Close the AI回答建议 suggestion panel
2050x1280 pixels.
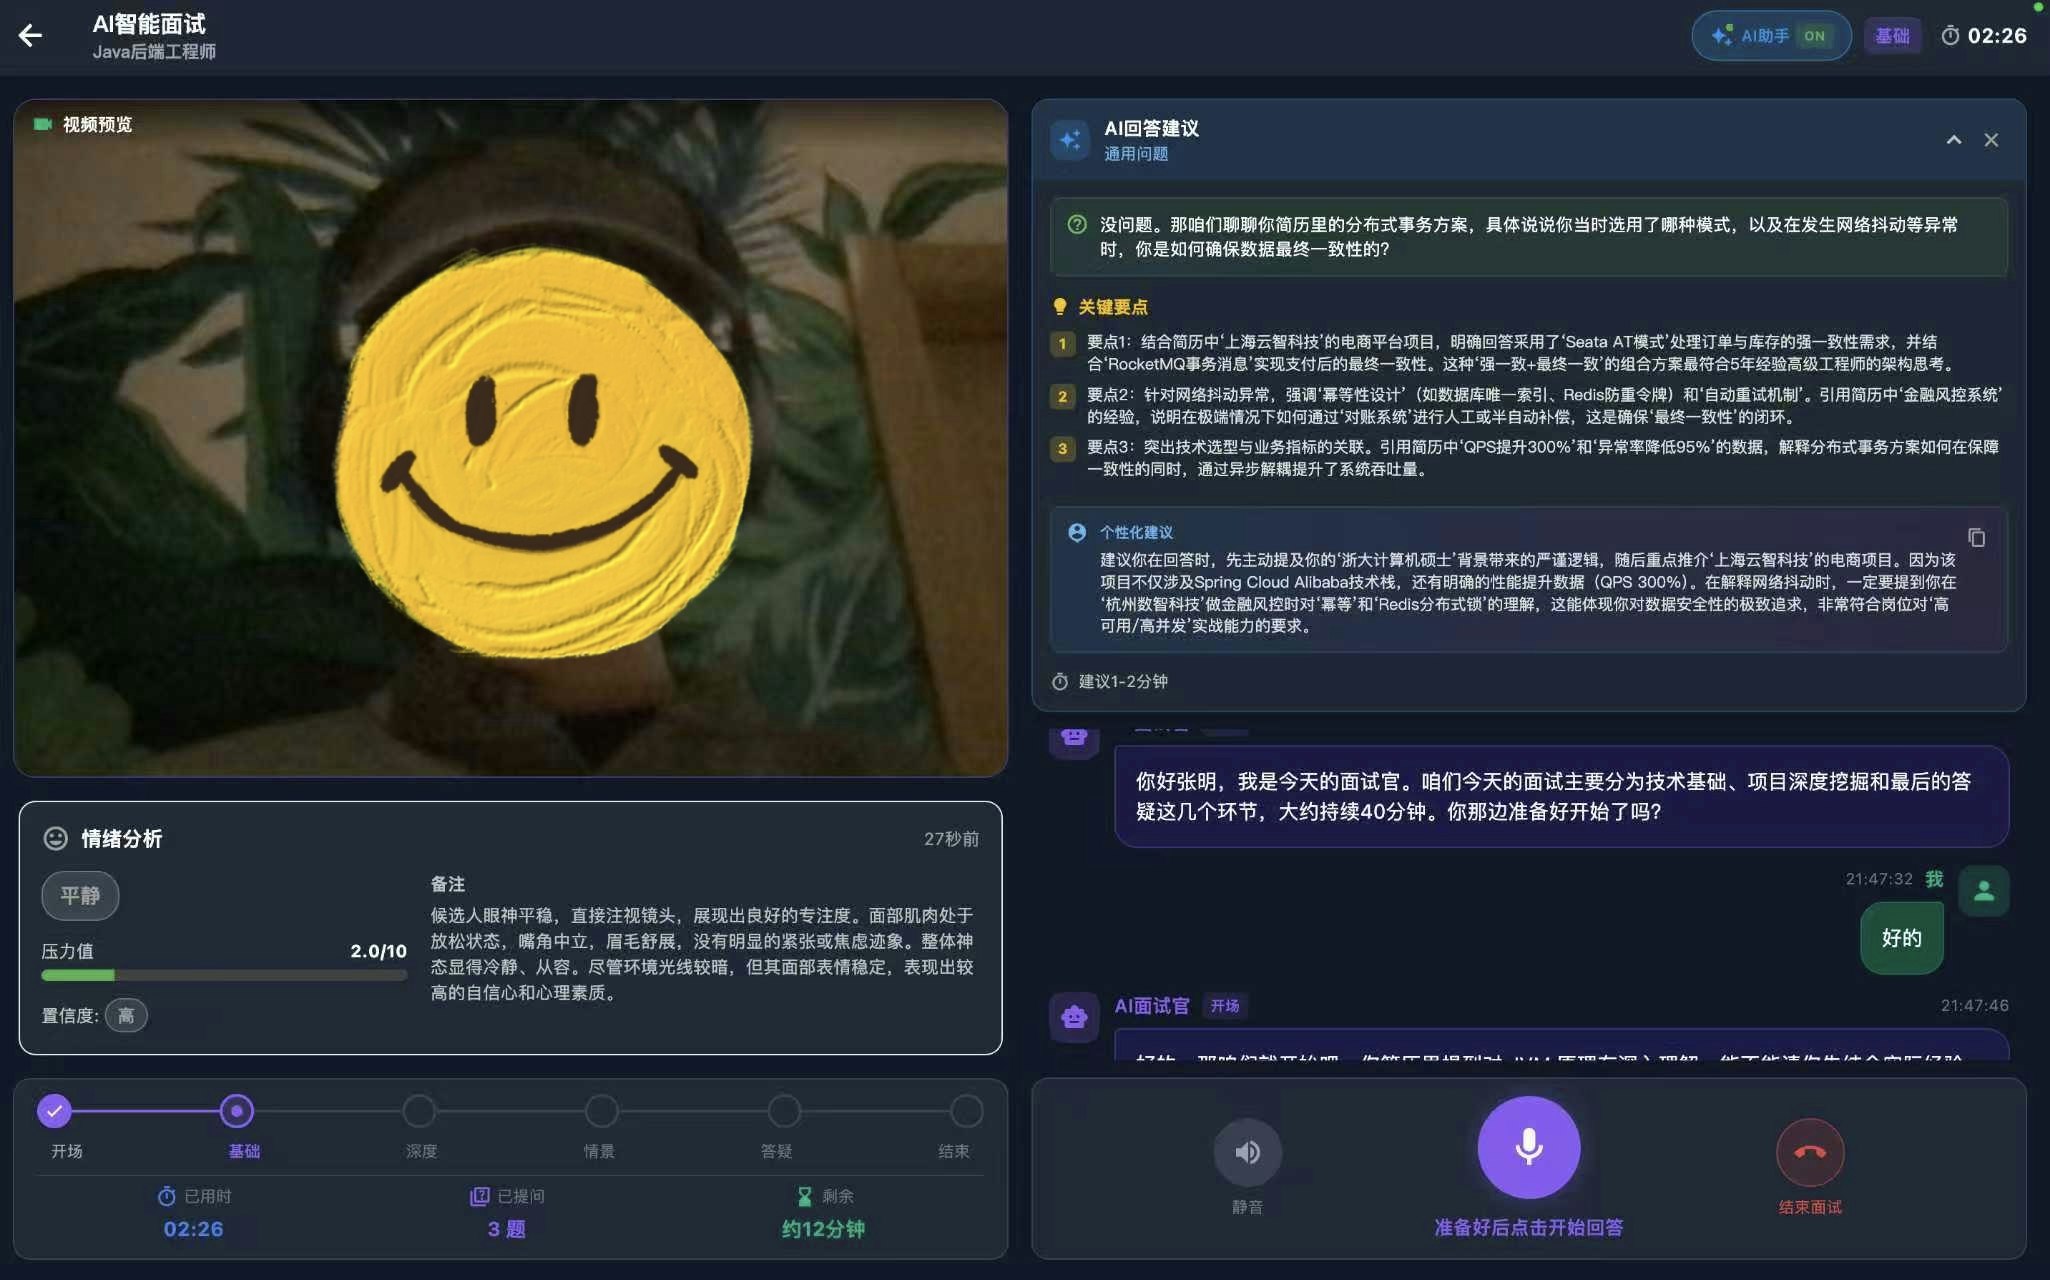[x=1992, y=140]
